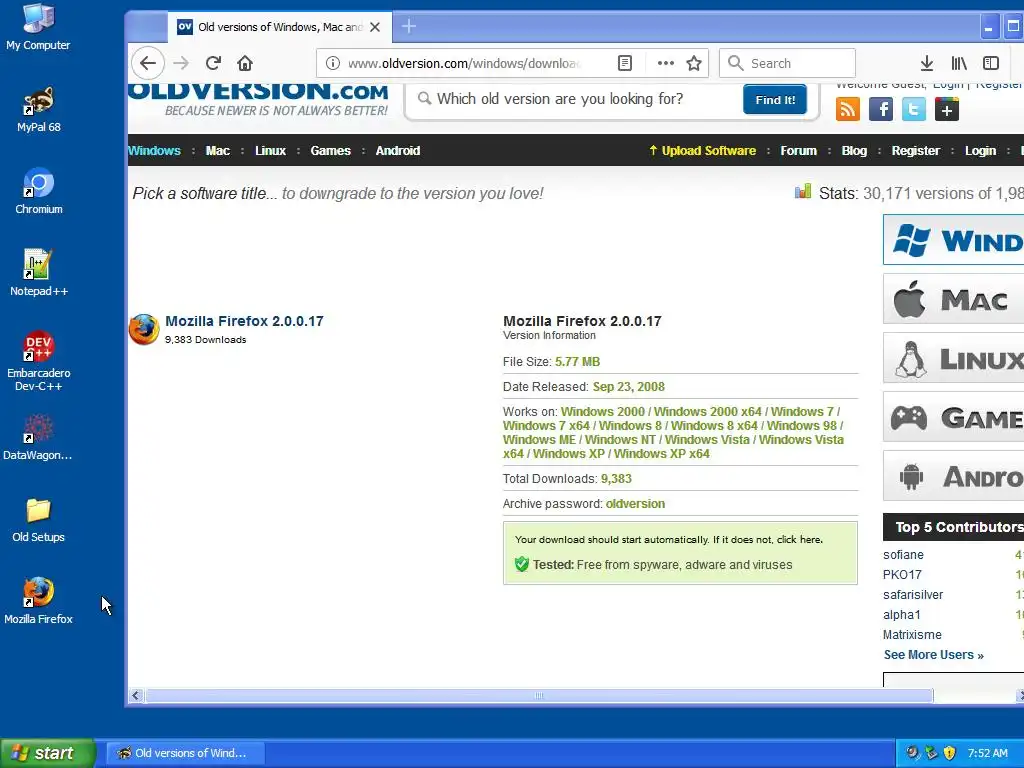Open the Linux platform banner in sidebar
Viewport: 1024px width, 768px height.
tap(953, 358)
